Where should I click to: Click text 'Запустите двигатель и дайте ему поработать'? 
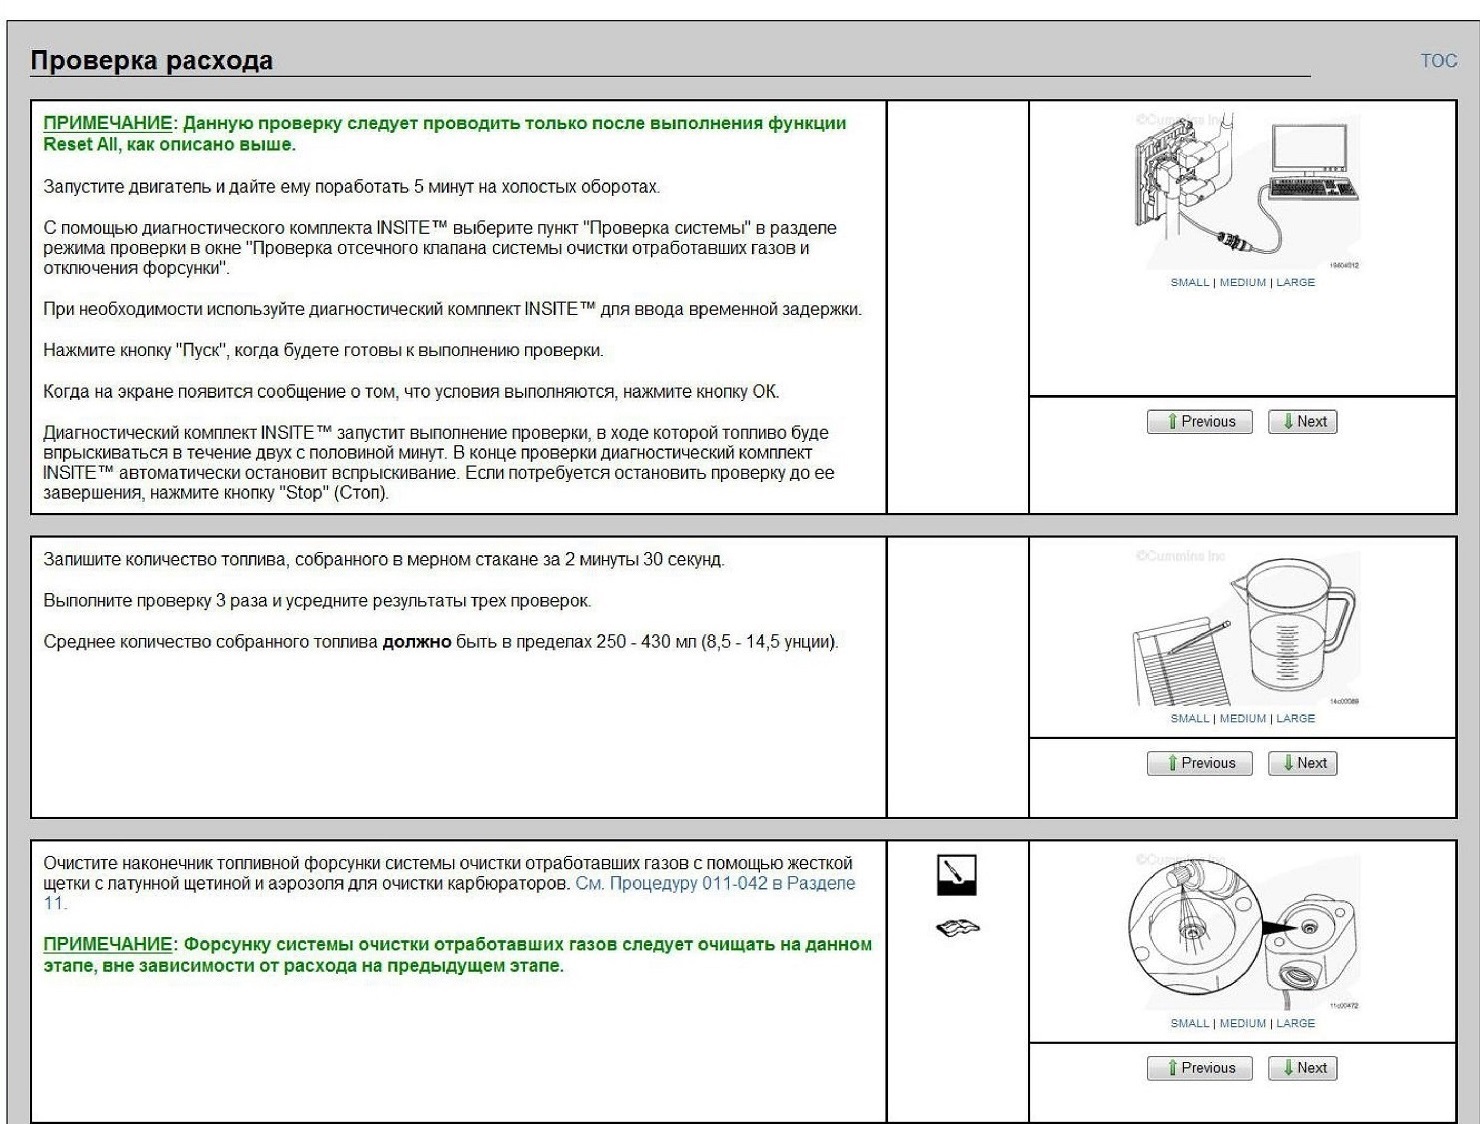(227, 187)
